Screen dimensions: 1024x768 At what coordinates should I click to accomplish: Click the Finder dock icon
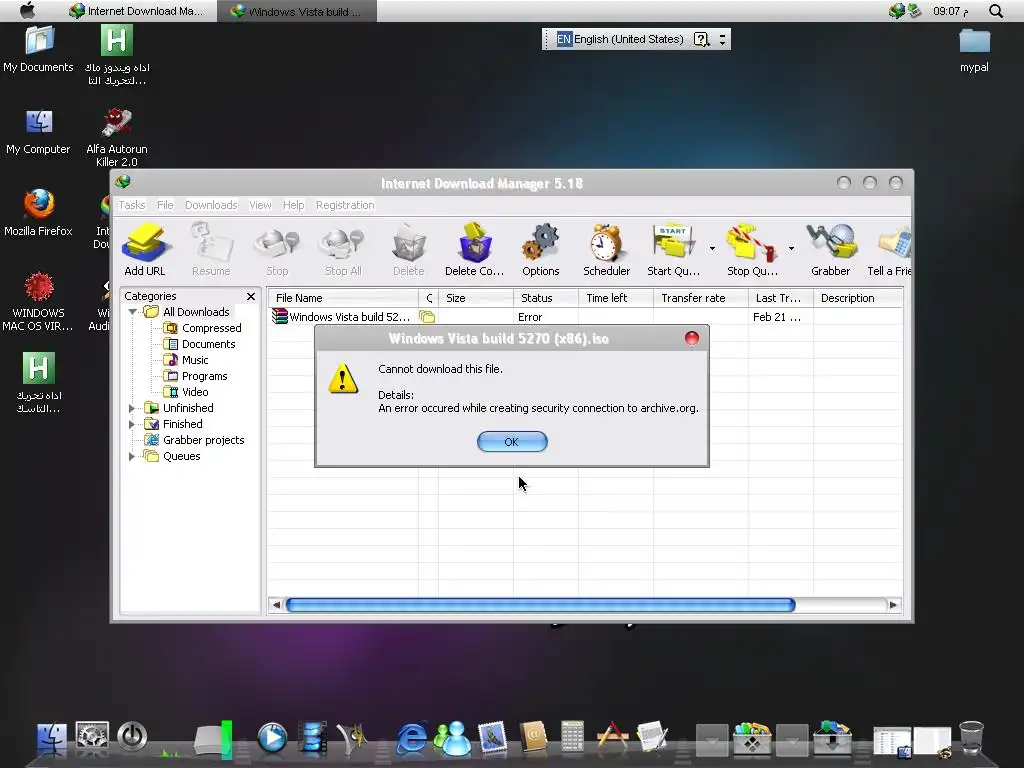(x=52, y=739)
